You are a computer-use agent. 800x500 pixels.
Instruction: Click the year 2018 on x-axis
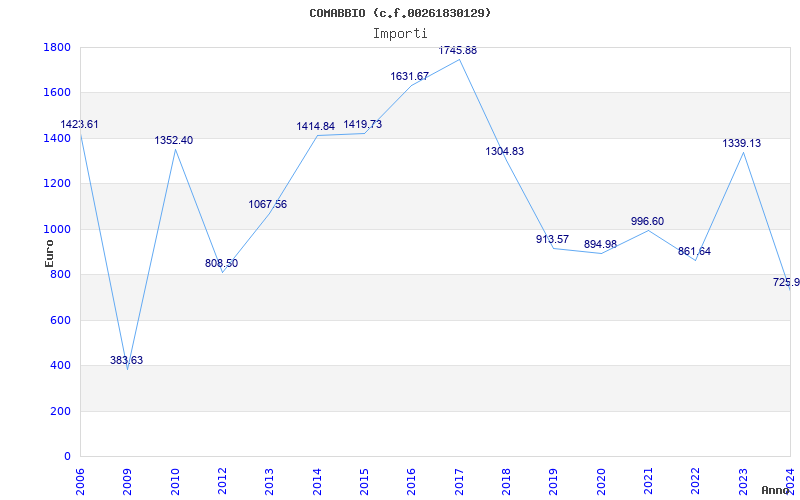tap(506, 482)
